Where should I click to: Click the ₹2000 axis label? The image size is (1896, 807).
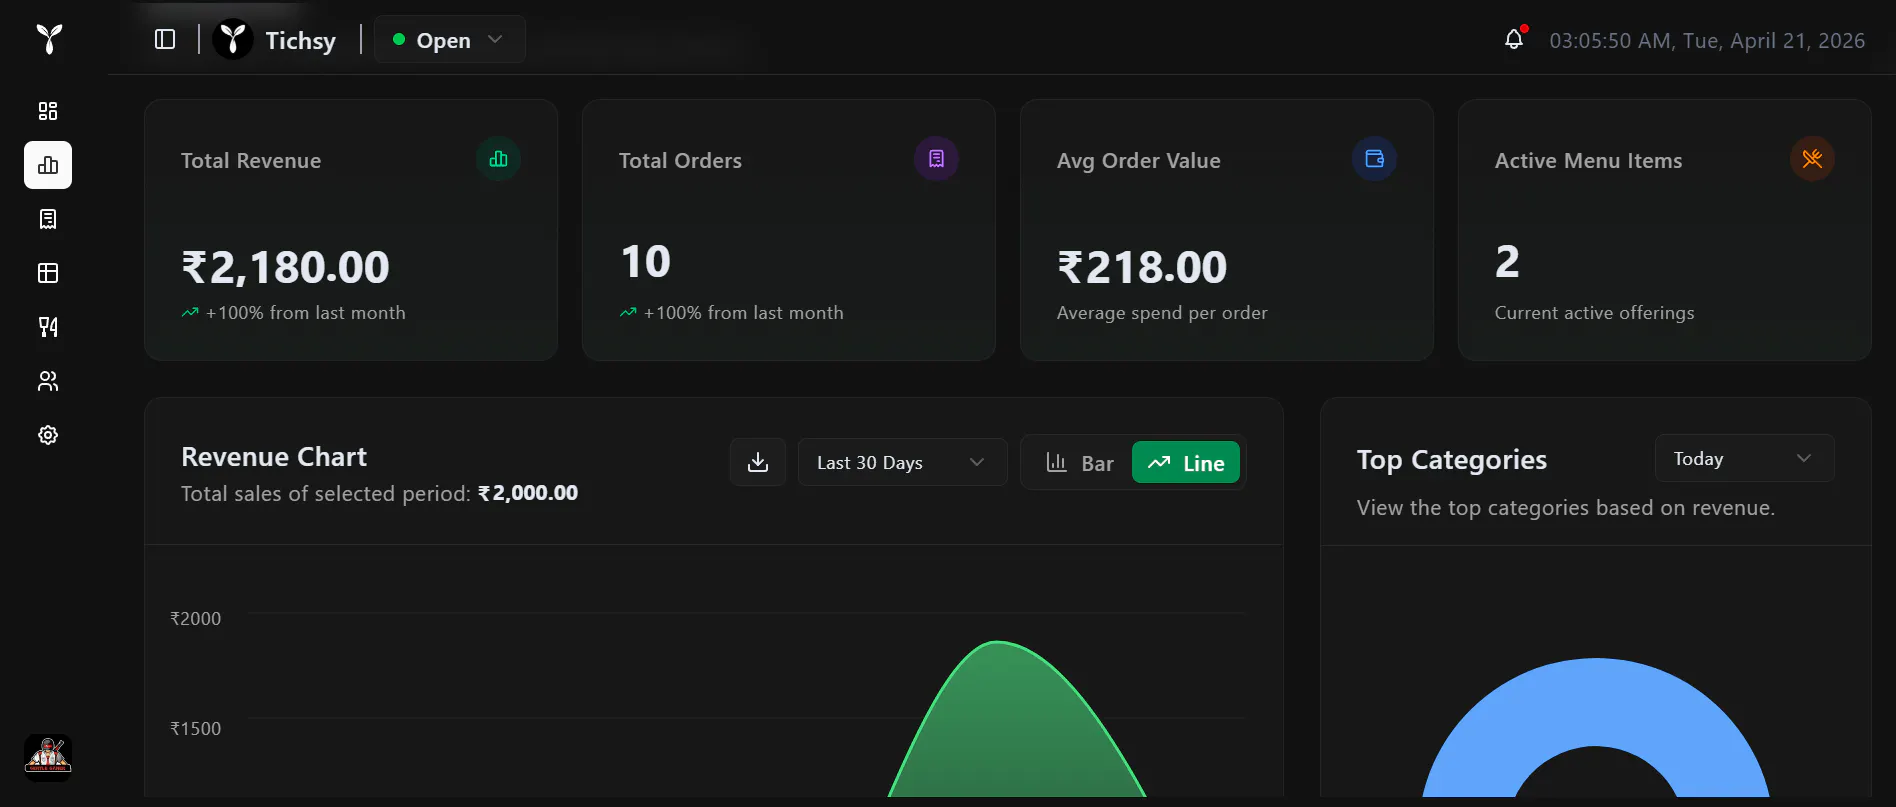coord(195,619)
